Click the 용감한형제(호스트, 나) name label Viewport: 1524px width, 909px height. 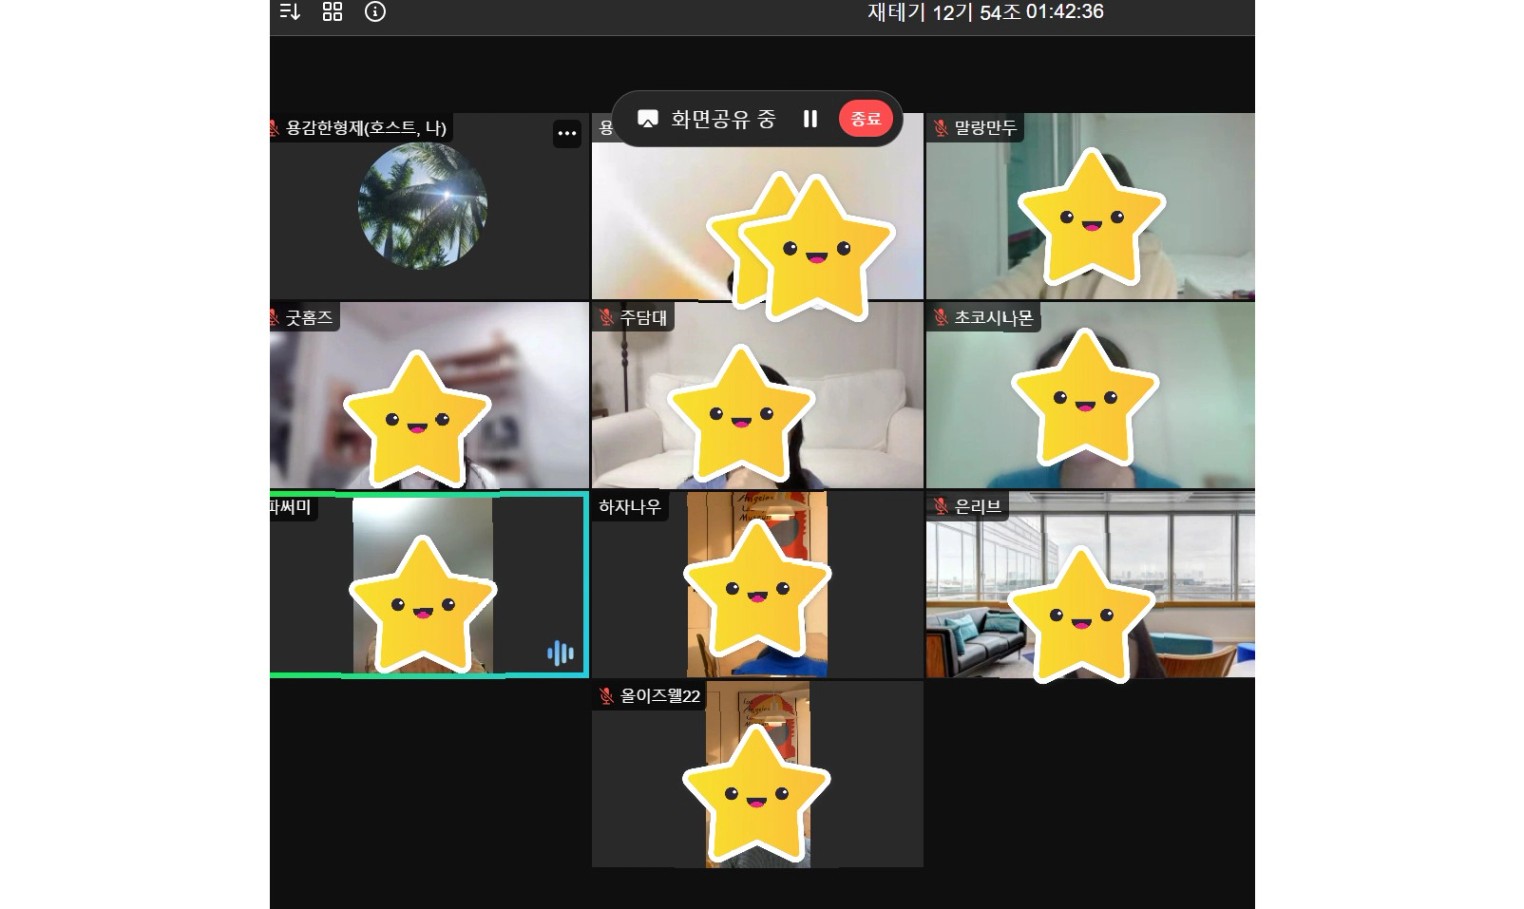tap(366, 128)
